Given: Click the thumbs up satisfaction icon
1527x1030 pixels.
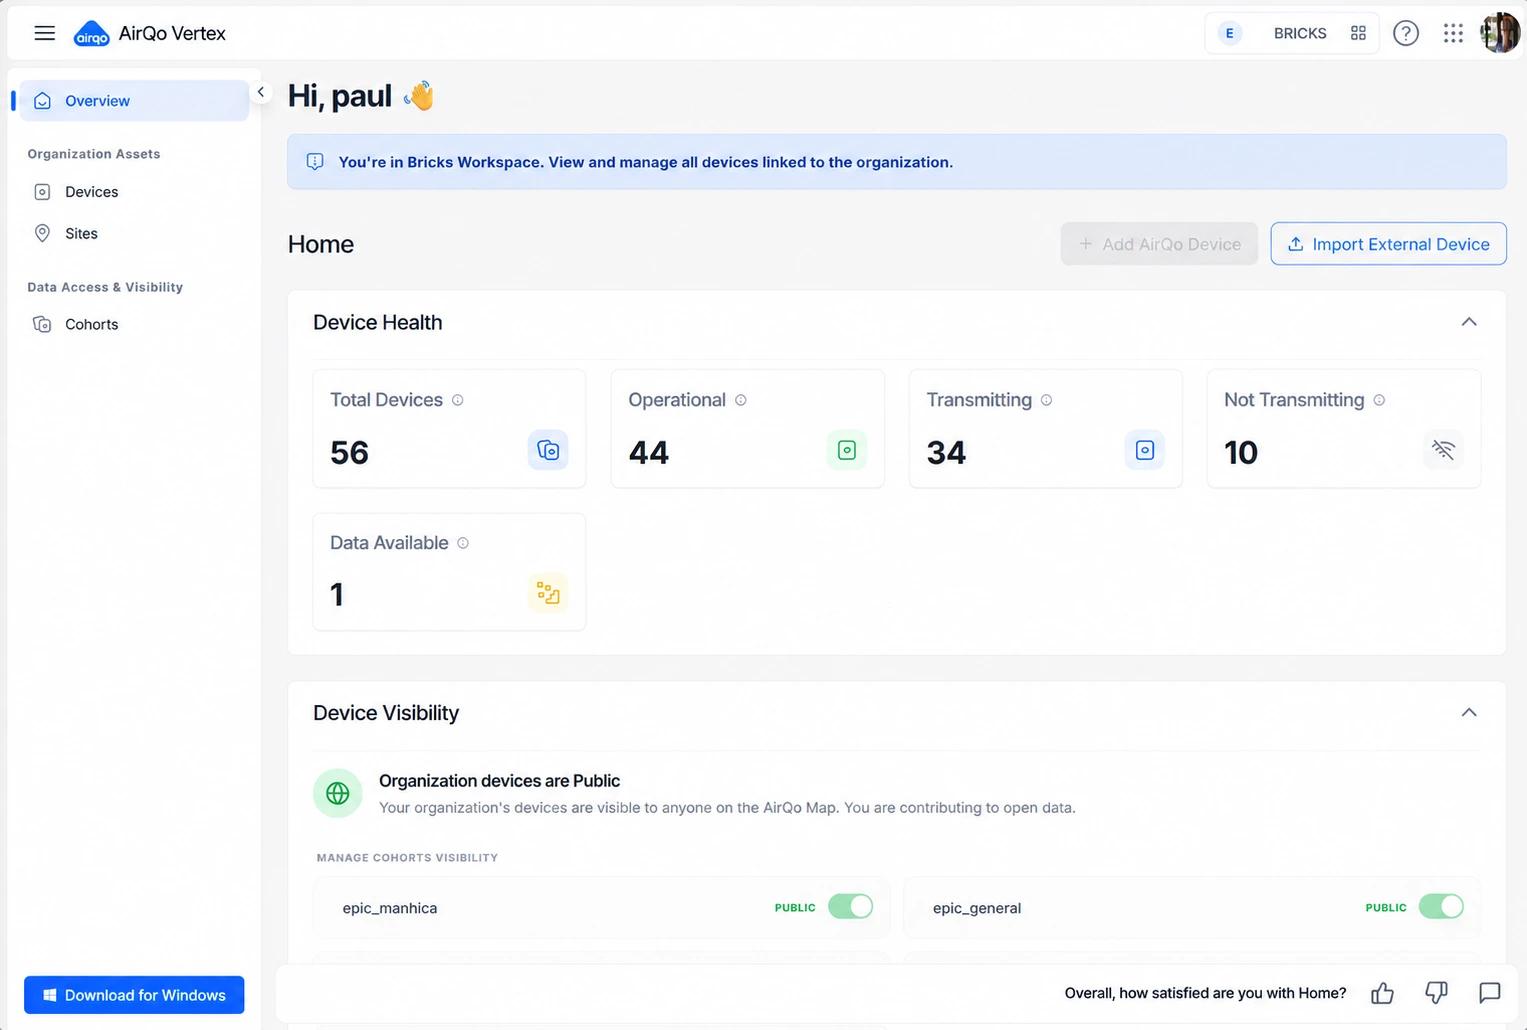Looking at the screenshot, I should 1383,993.
